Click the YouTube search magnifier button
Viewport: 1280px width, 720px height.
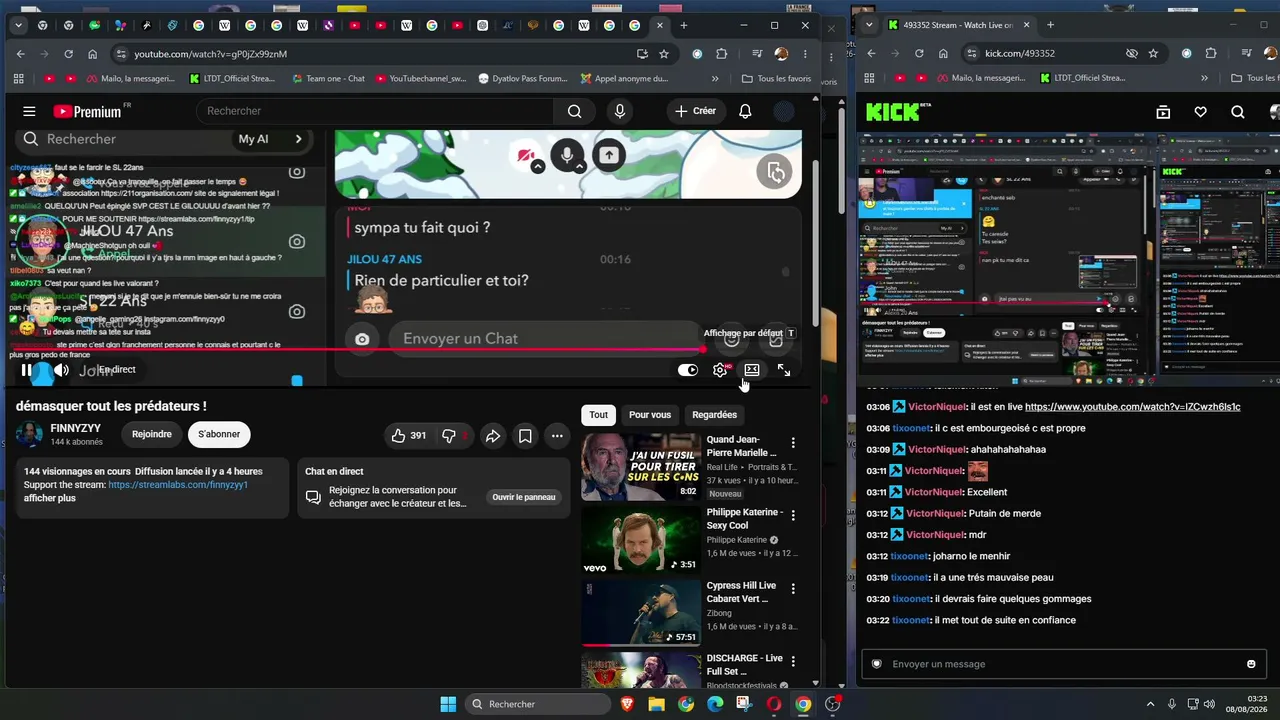point(574,111)
